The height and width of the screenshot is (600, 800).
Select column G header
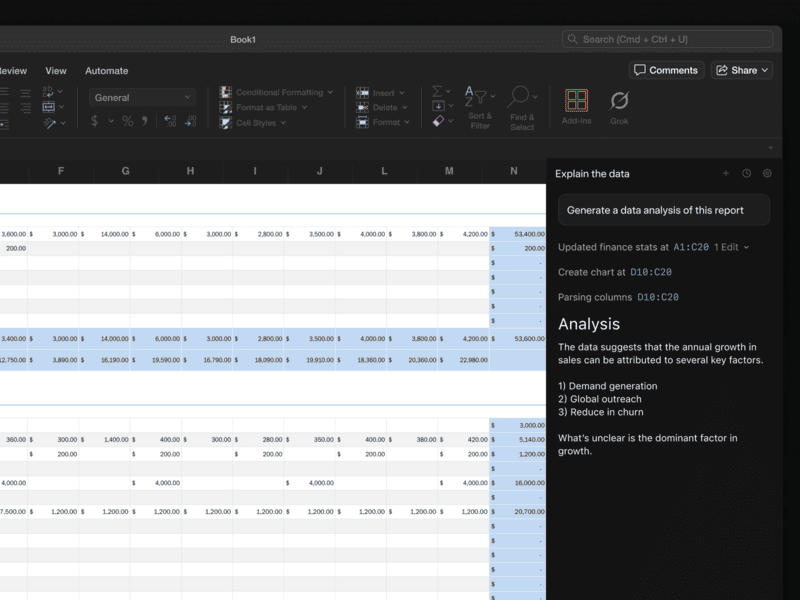[x=126, y=171]
